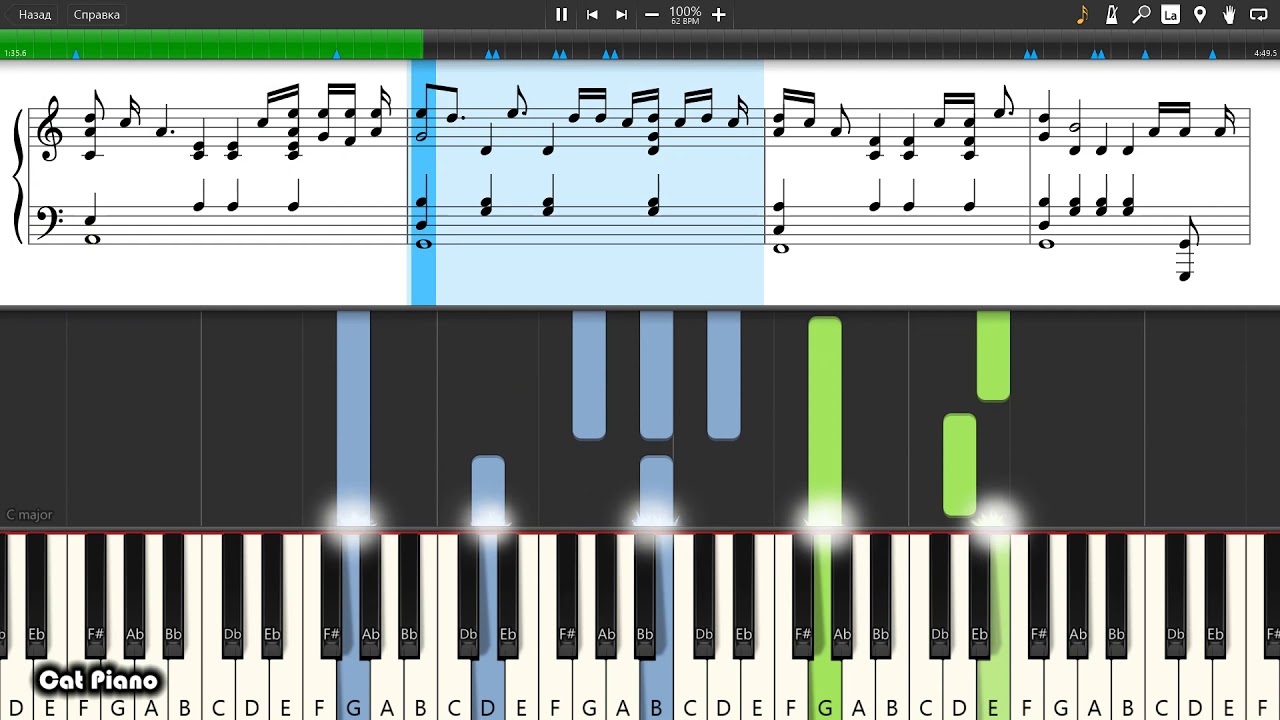
Task: Click the elapsed time 1:35.6 label
Action: 15,53
